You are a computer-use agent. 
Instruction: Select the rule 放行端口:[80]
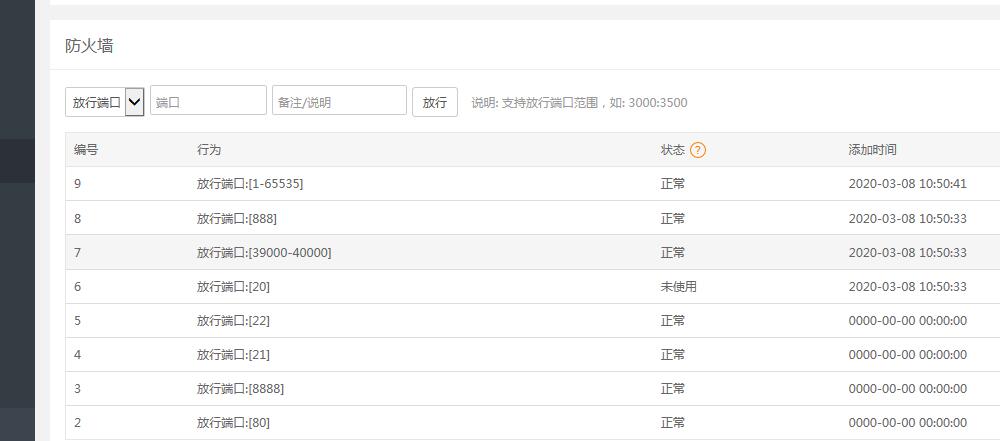(x=233, y=422)
